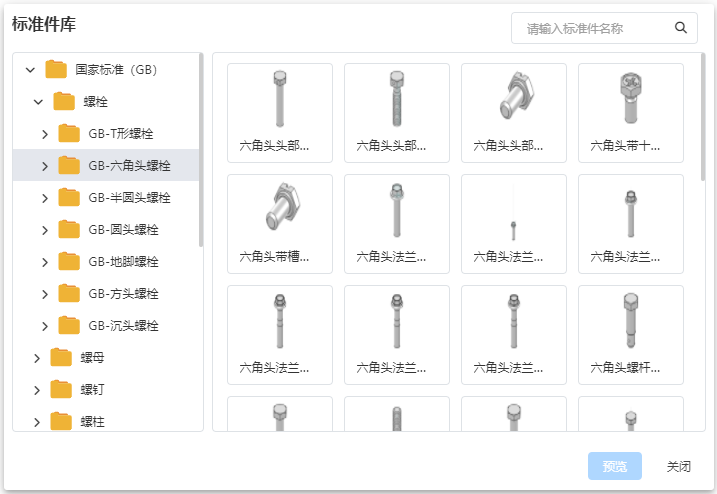Select the GB-六角头螺栓 label

pos(129,166)
